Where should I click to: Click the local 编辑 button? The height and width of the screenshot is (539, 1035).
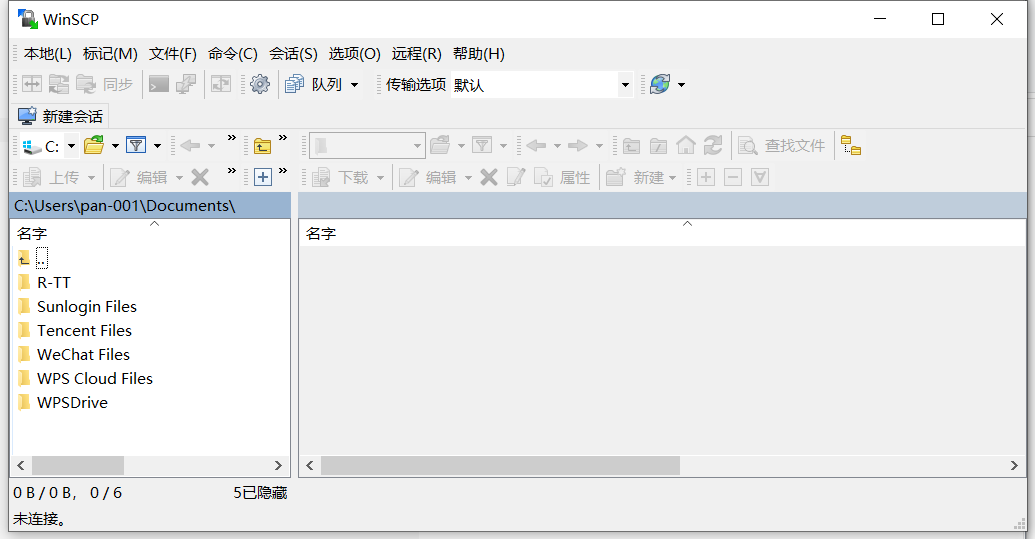[x=139, y=177]
